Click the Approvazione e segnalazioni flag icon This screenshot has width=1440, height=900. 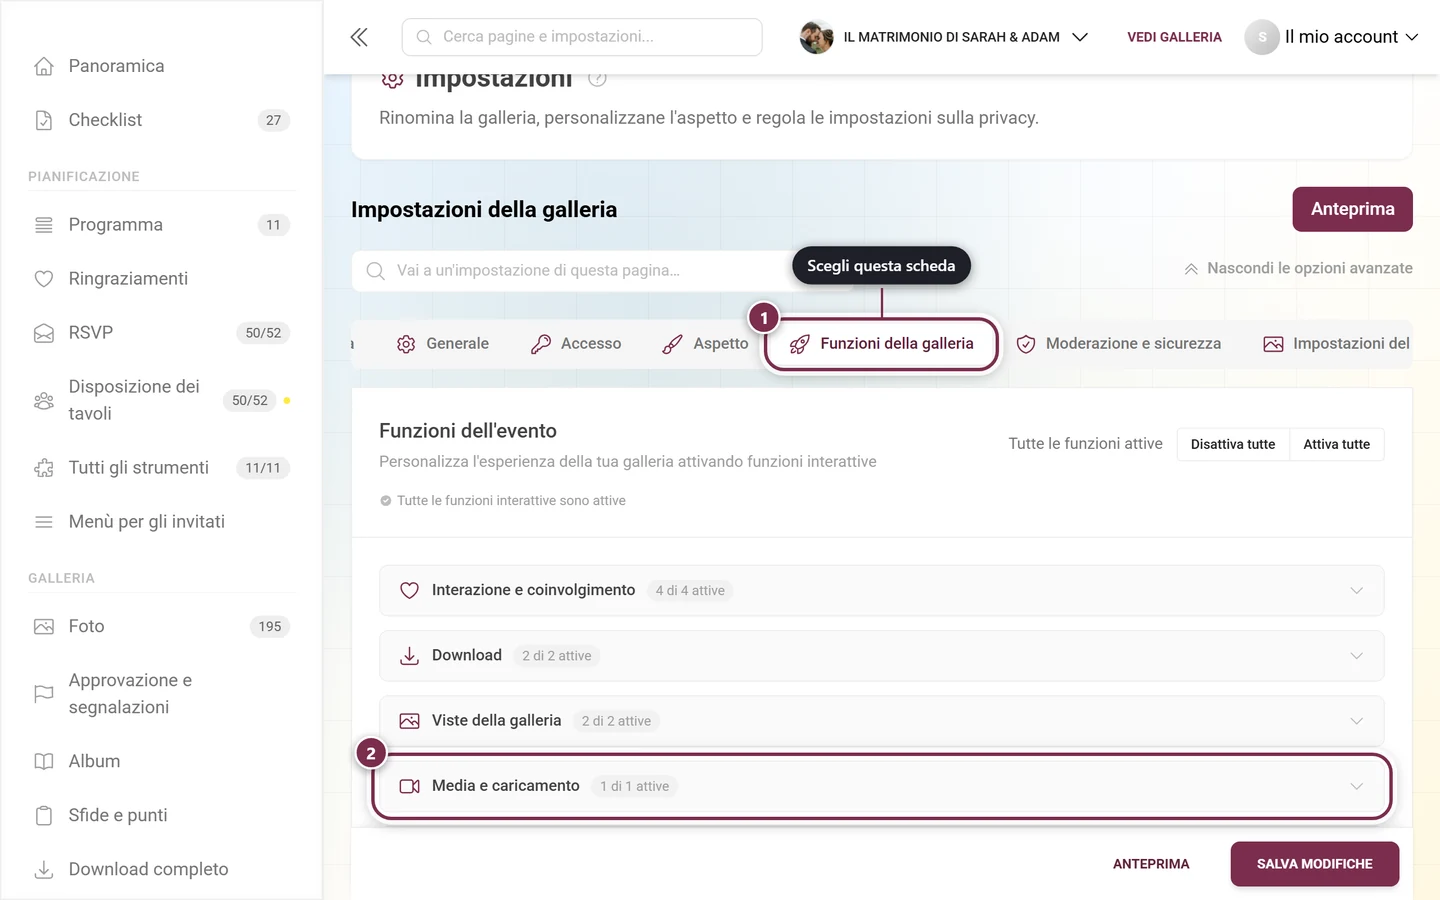click(x=44, y=694)
